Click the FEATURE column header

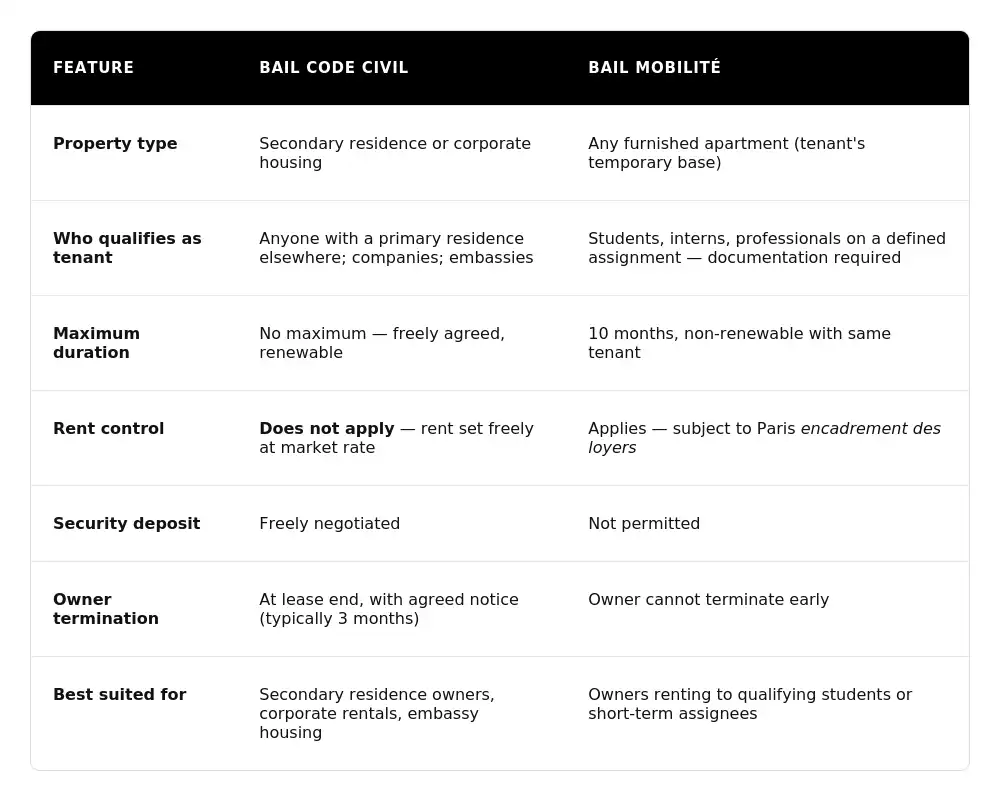tap(93, 68)
